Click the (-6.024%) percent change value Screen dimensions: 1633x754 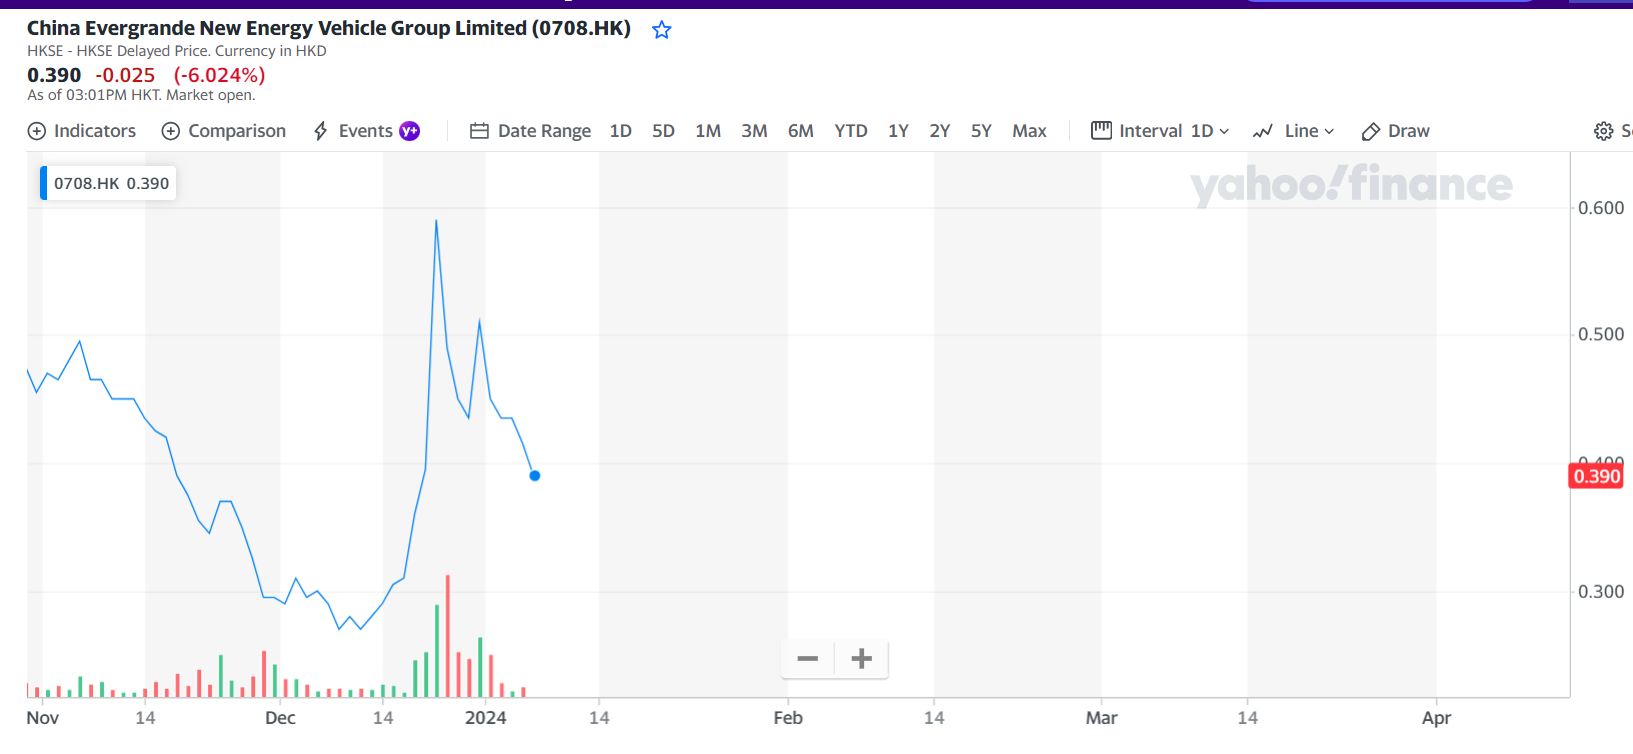tap(219, 75)
